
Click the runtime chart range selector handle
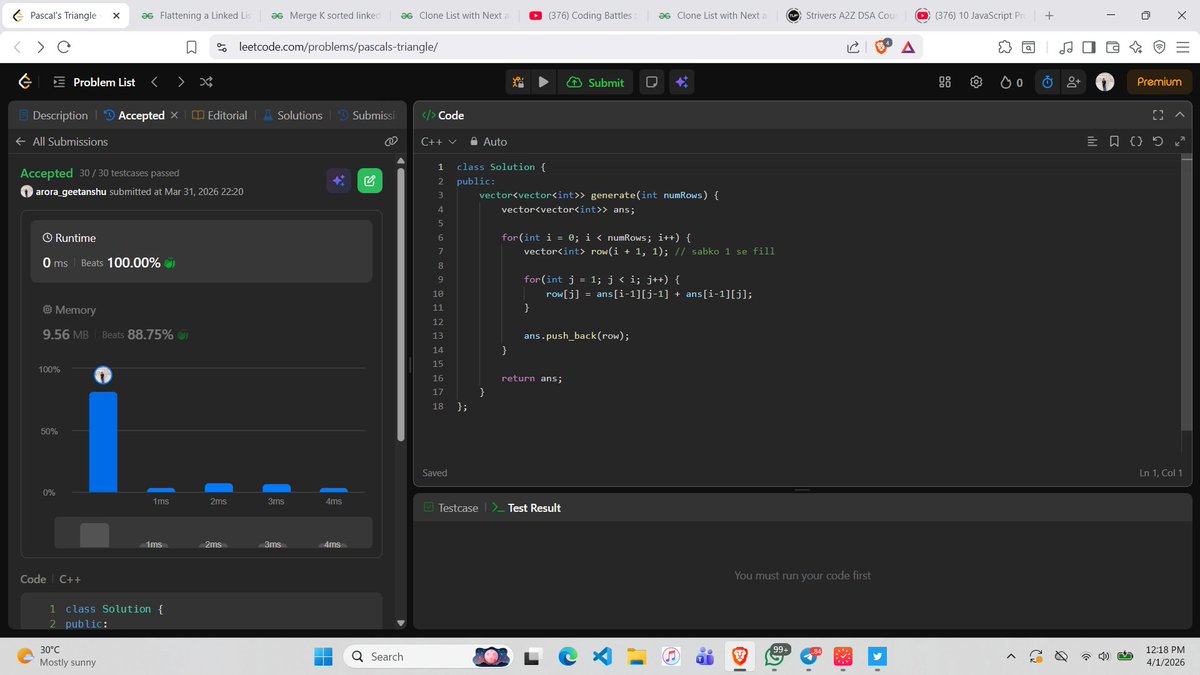tap(94, 534)
